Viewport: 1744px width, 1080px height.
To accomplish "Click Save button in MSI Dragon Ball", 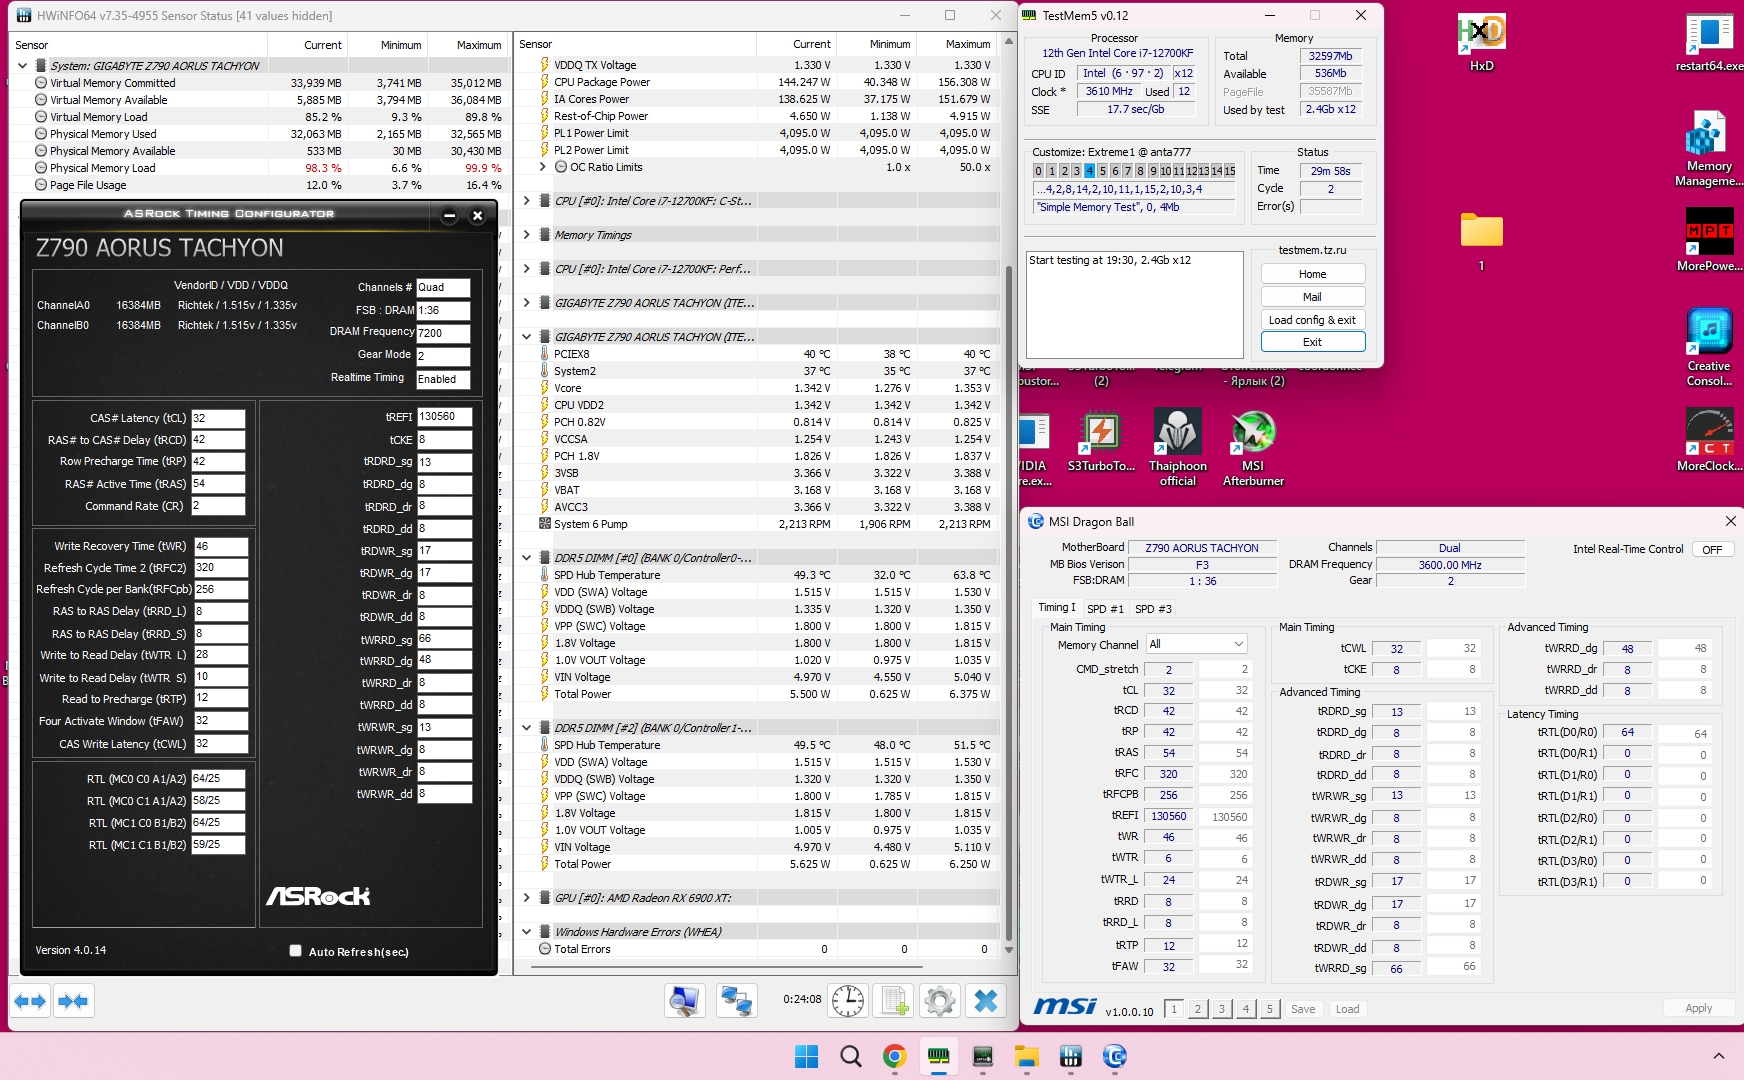I will [x=1302, y=1009].
